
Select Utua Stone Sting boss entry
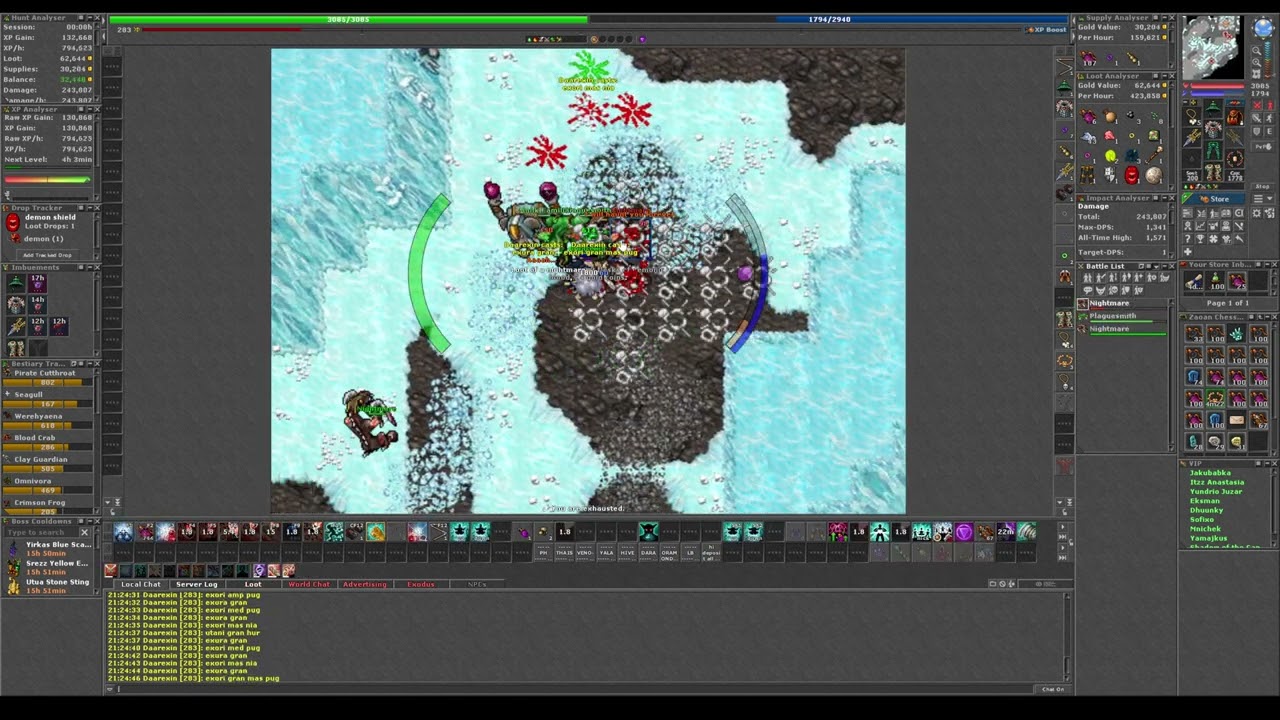tap(50, 586)
